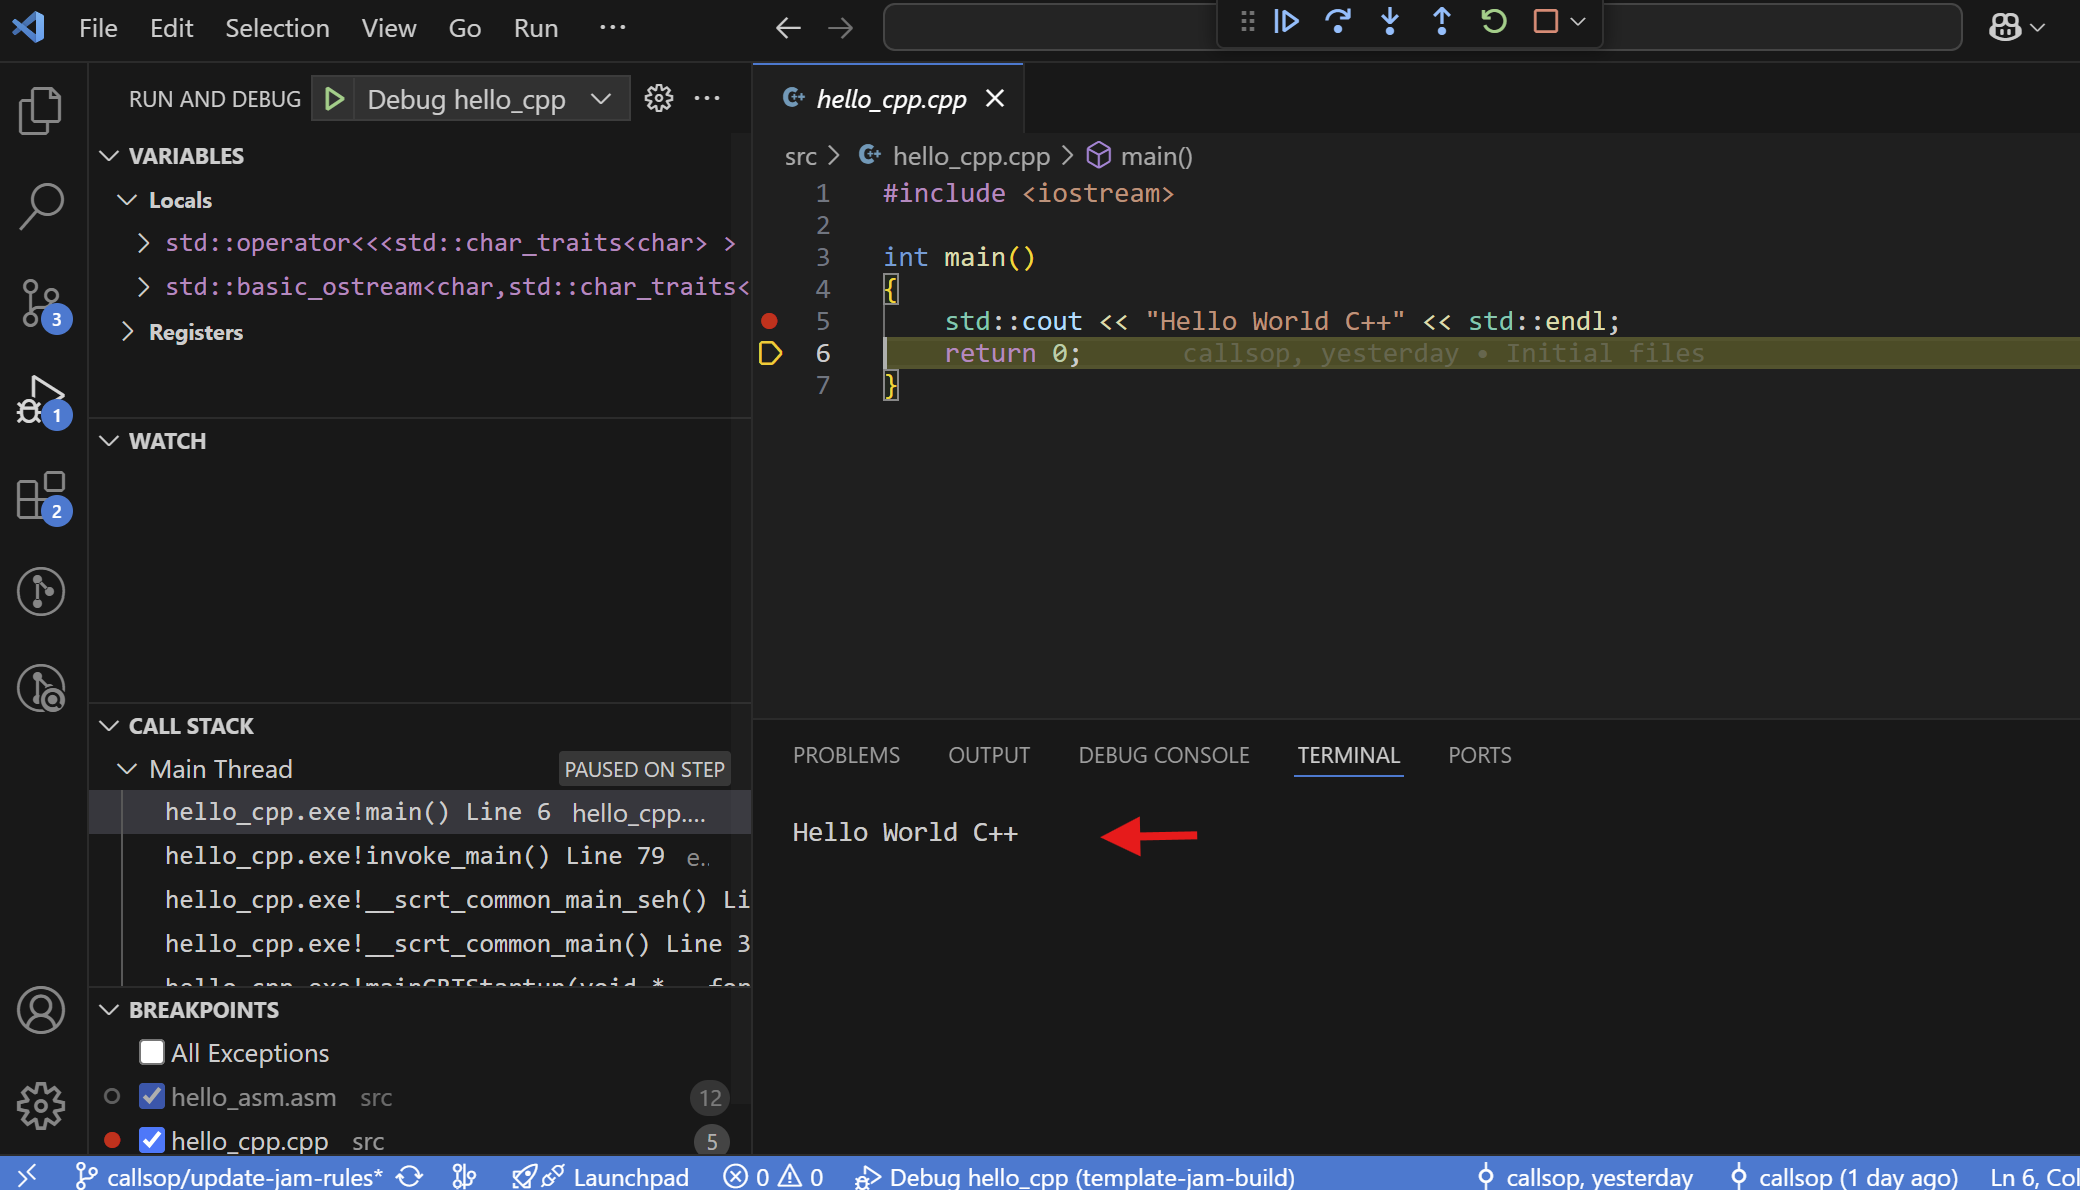Open Run and Debug view icon
Viewport: 2080px width, 1190px height.
point(41,400)
